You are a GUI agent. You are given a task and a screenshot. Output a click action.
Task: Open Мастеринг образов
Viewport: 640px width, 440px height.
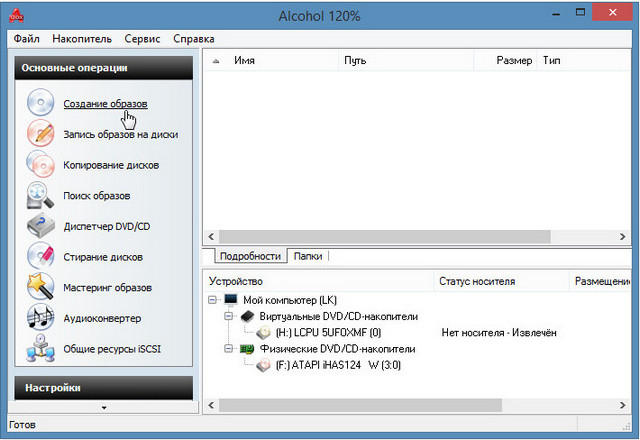(108, 287)
